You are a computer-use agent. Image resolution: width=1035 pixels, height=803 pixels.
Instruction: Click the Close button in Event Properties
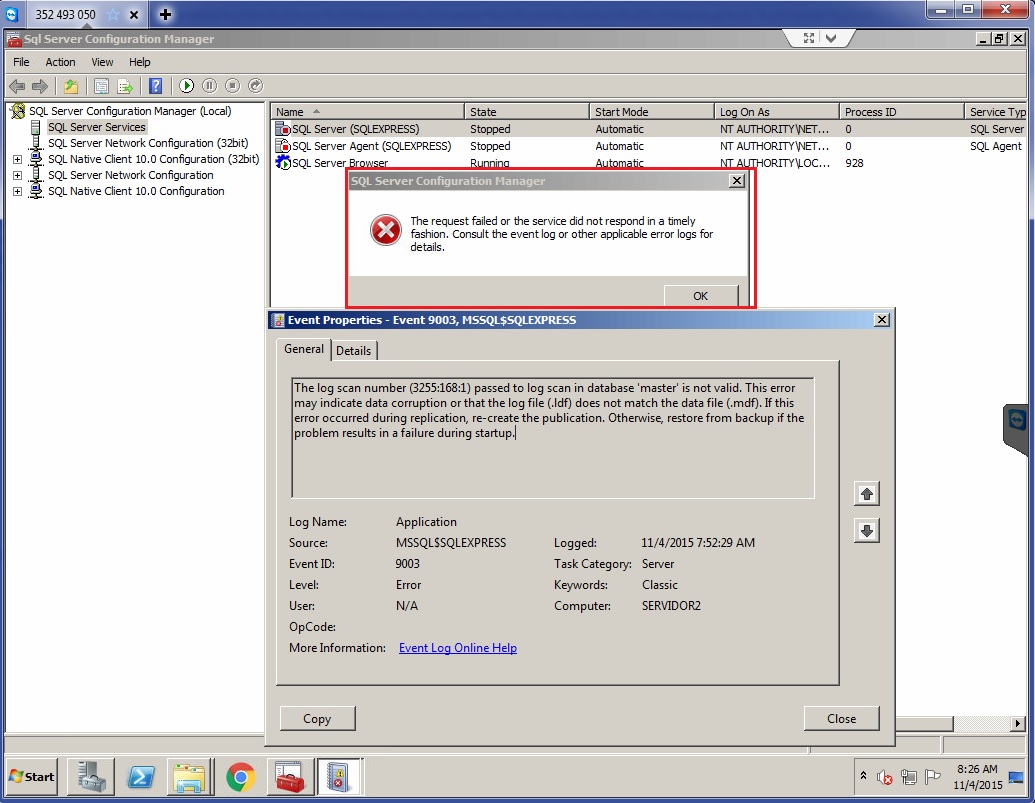[841, 719]
